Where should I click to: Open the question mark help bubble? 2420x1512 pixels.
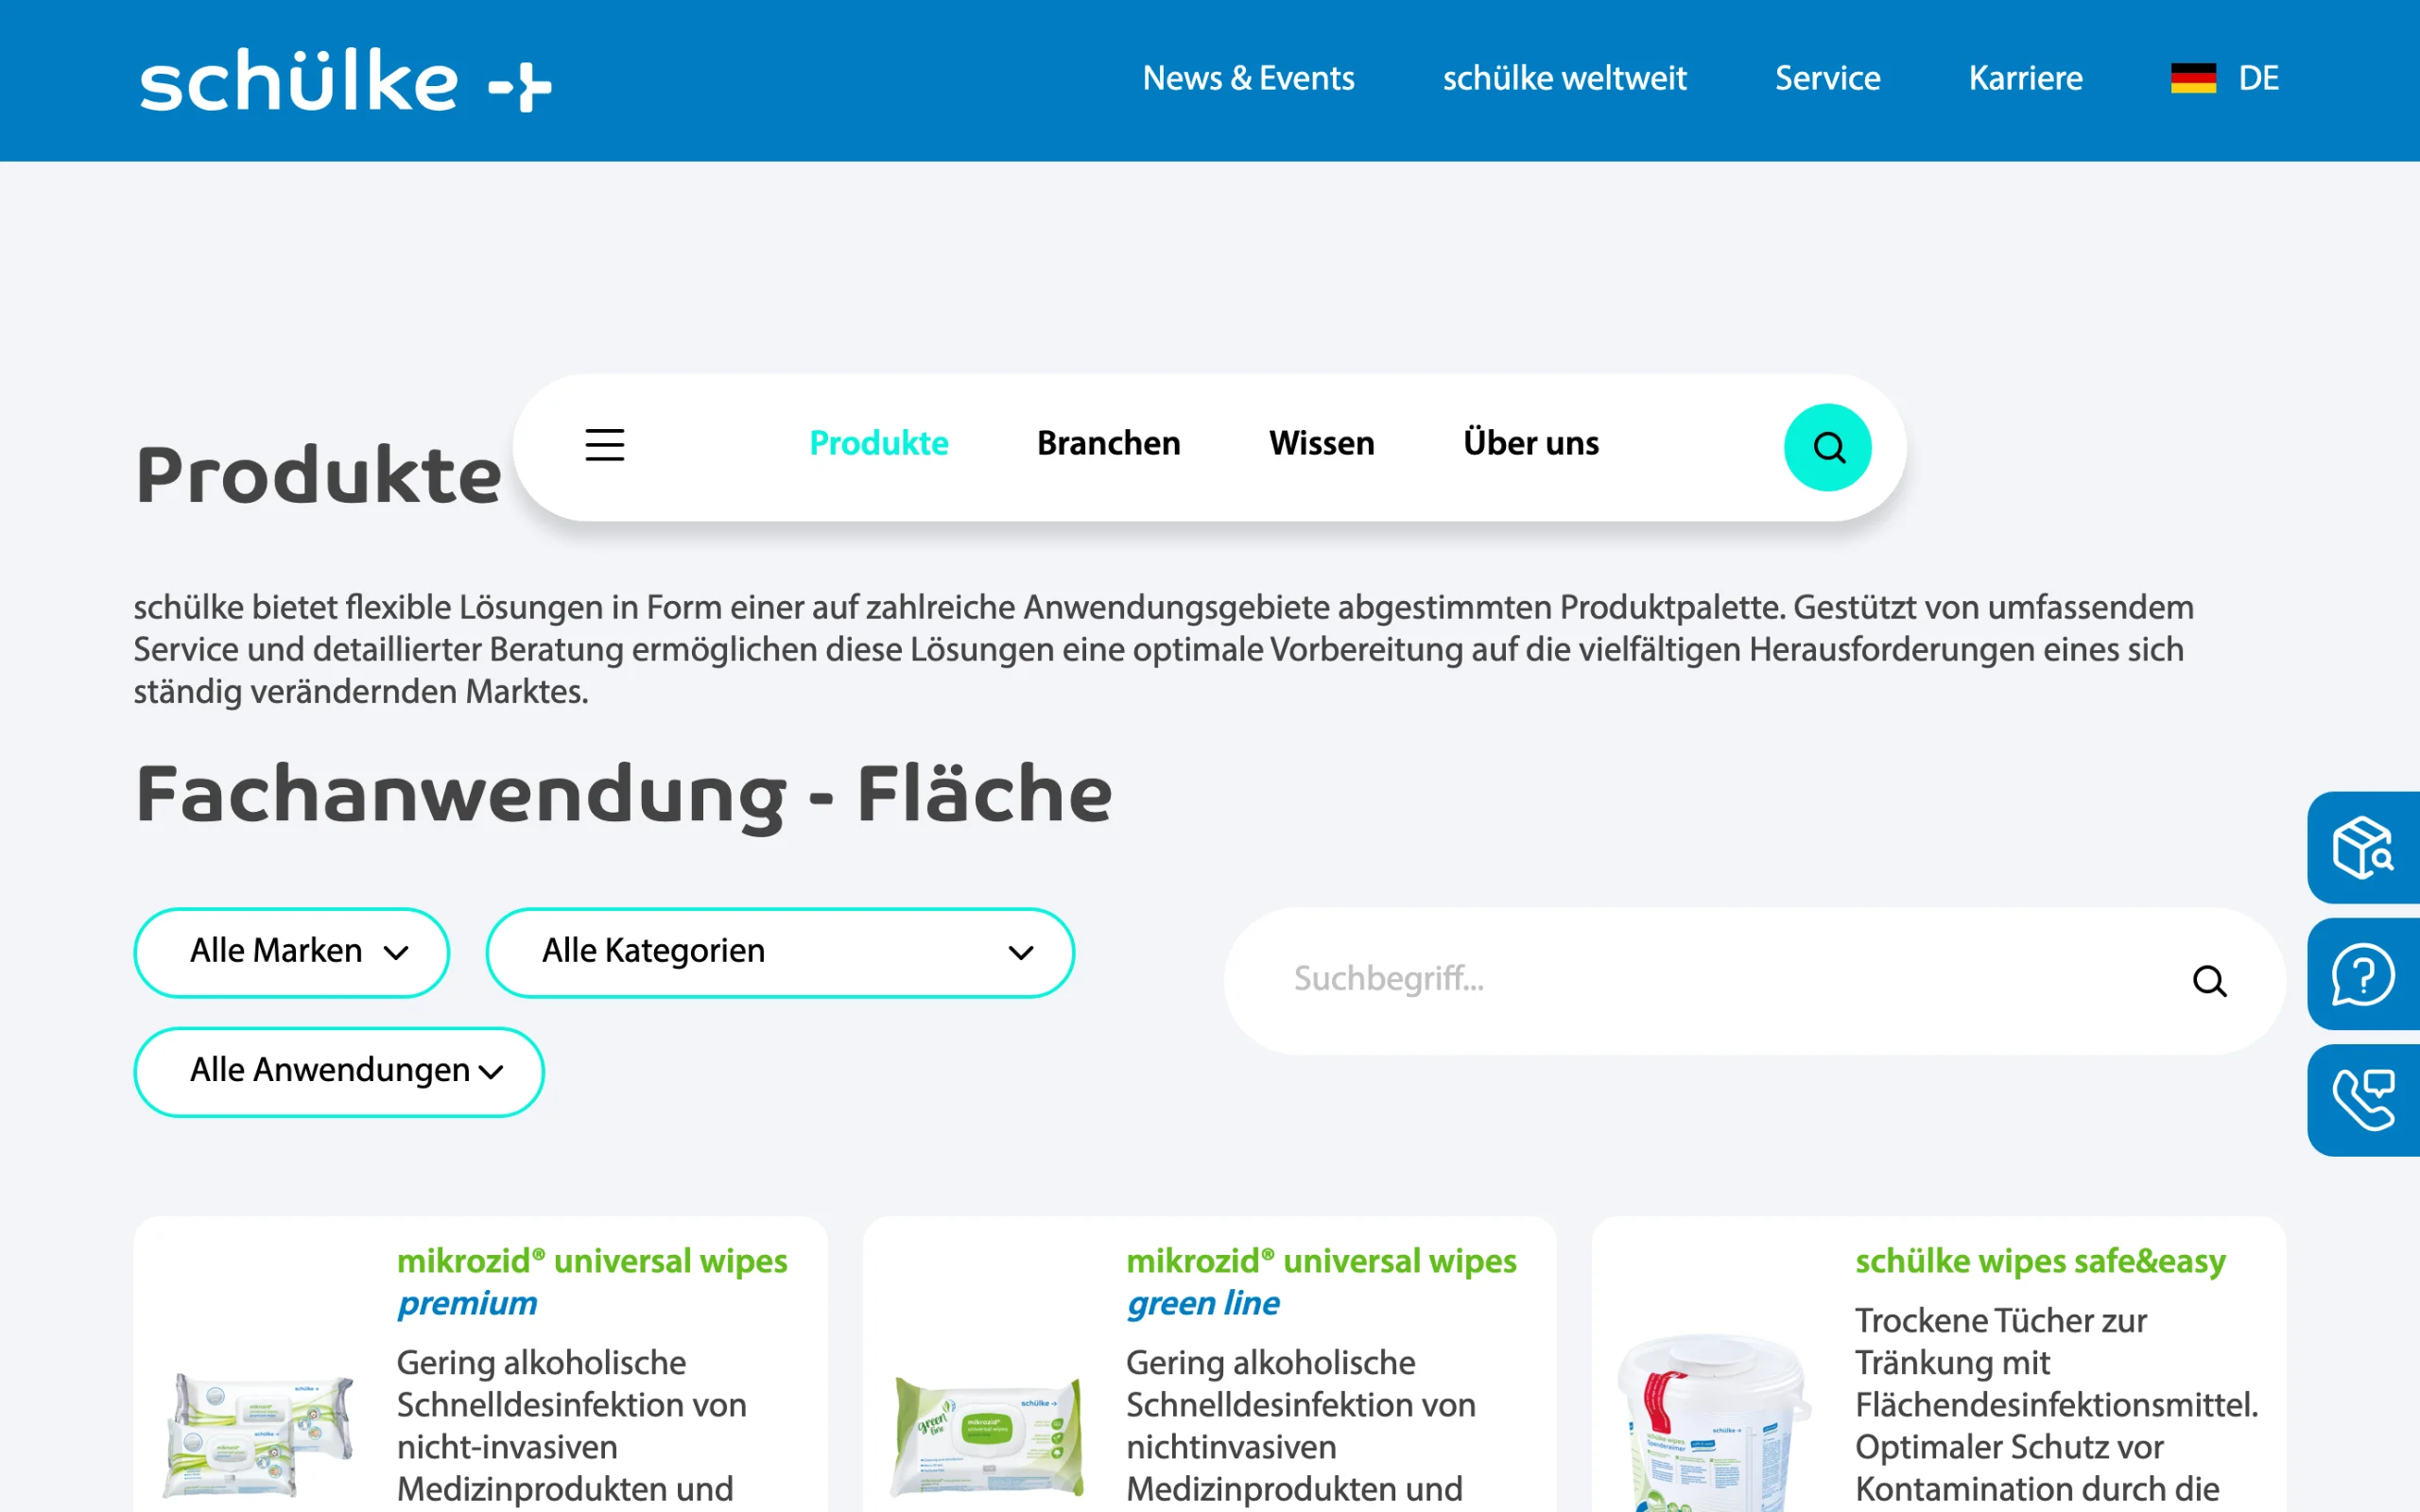point(2363,974)
